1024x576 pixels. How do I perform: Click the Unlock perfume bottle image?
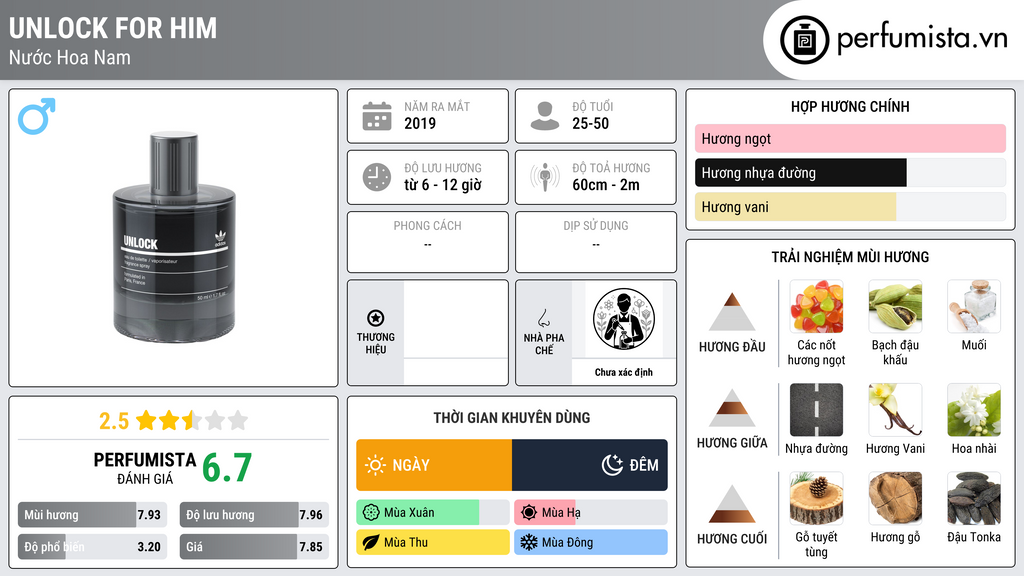pos(174,237)
